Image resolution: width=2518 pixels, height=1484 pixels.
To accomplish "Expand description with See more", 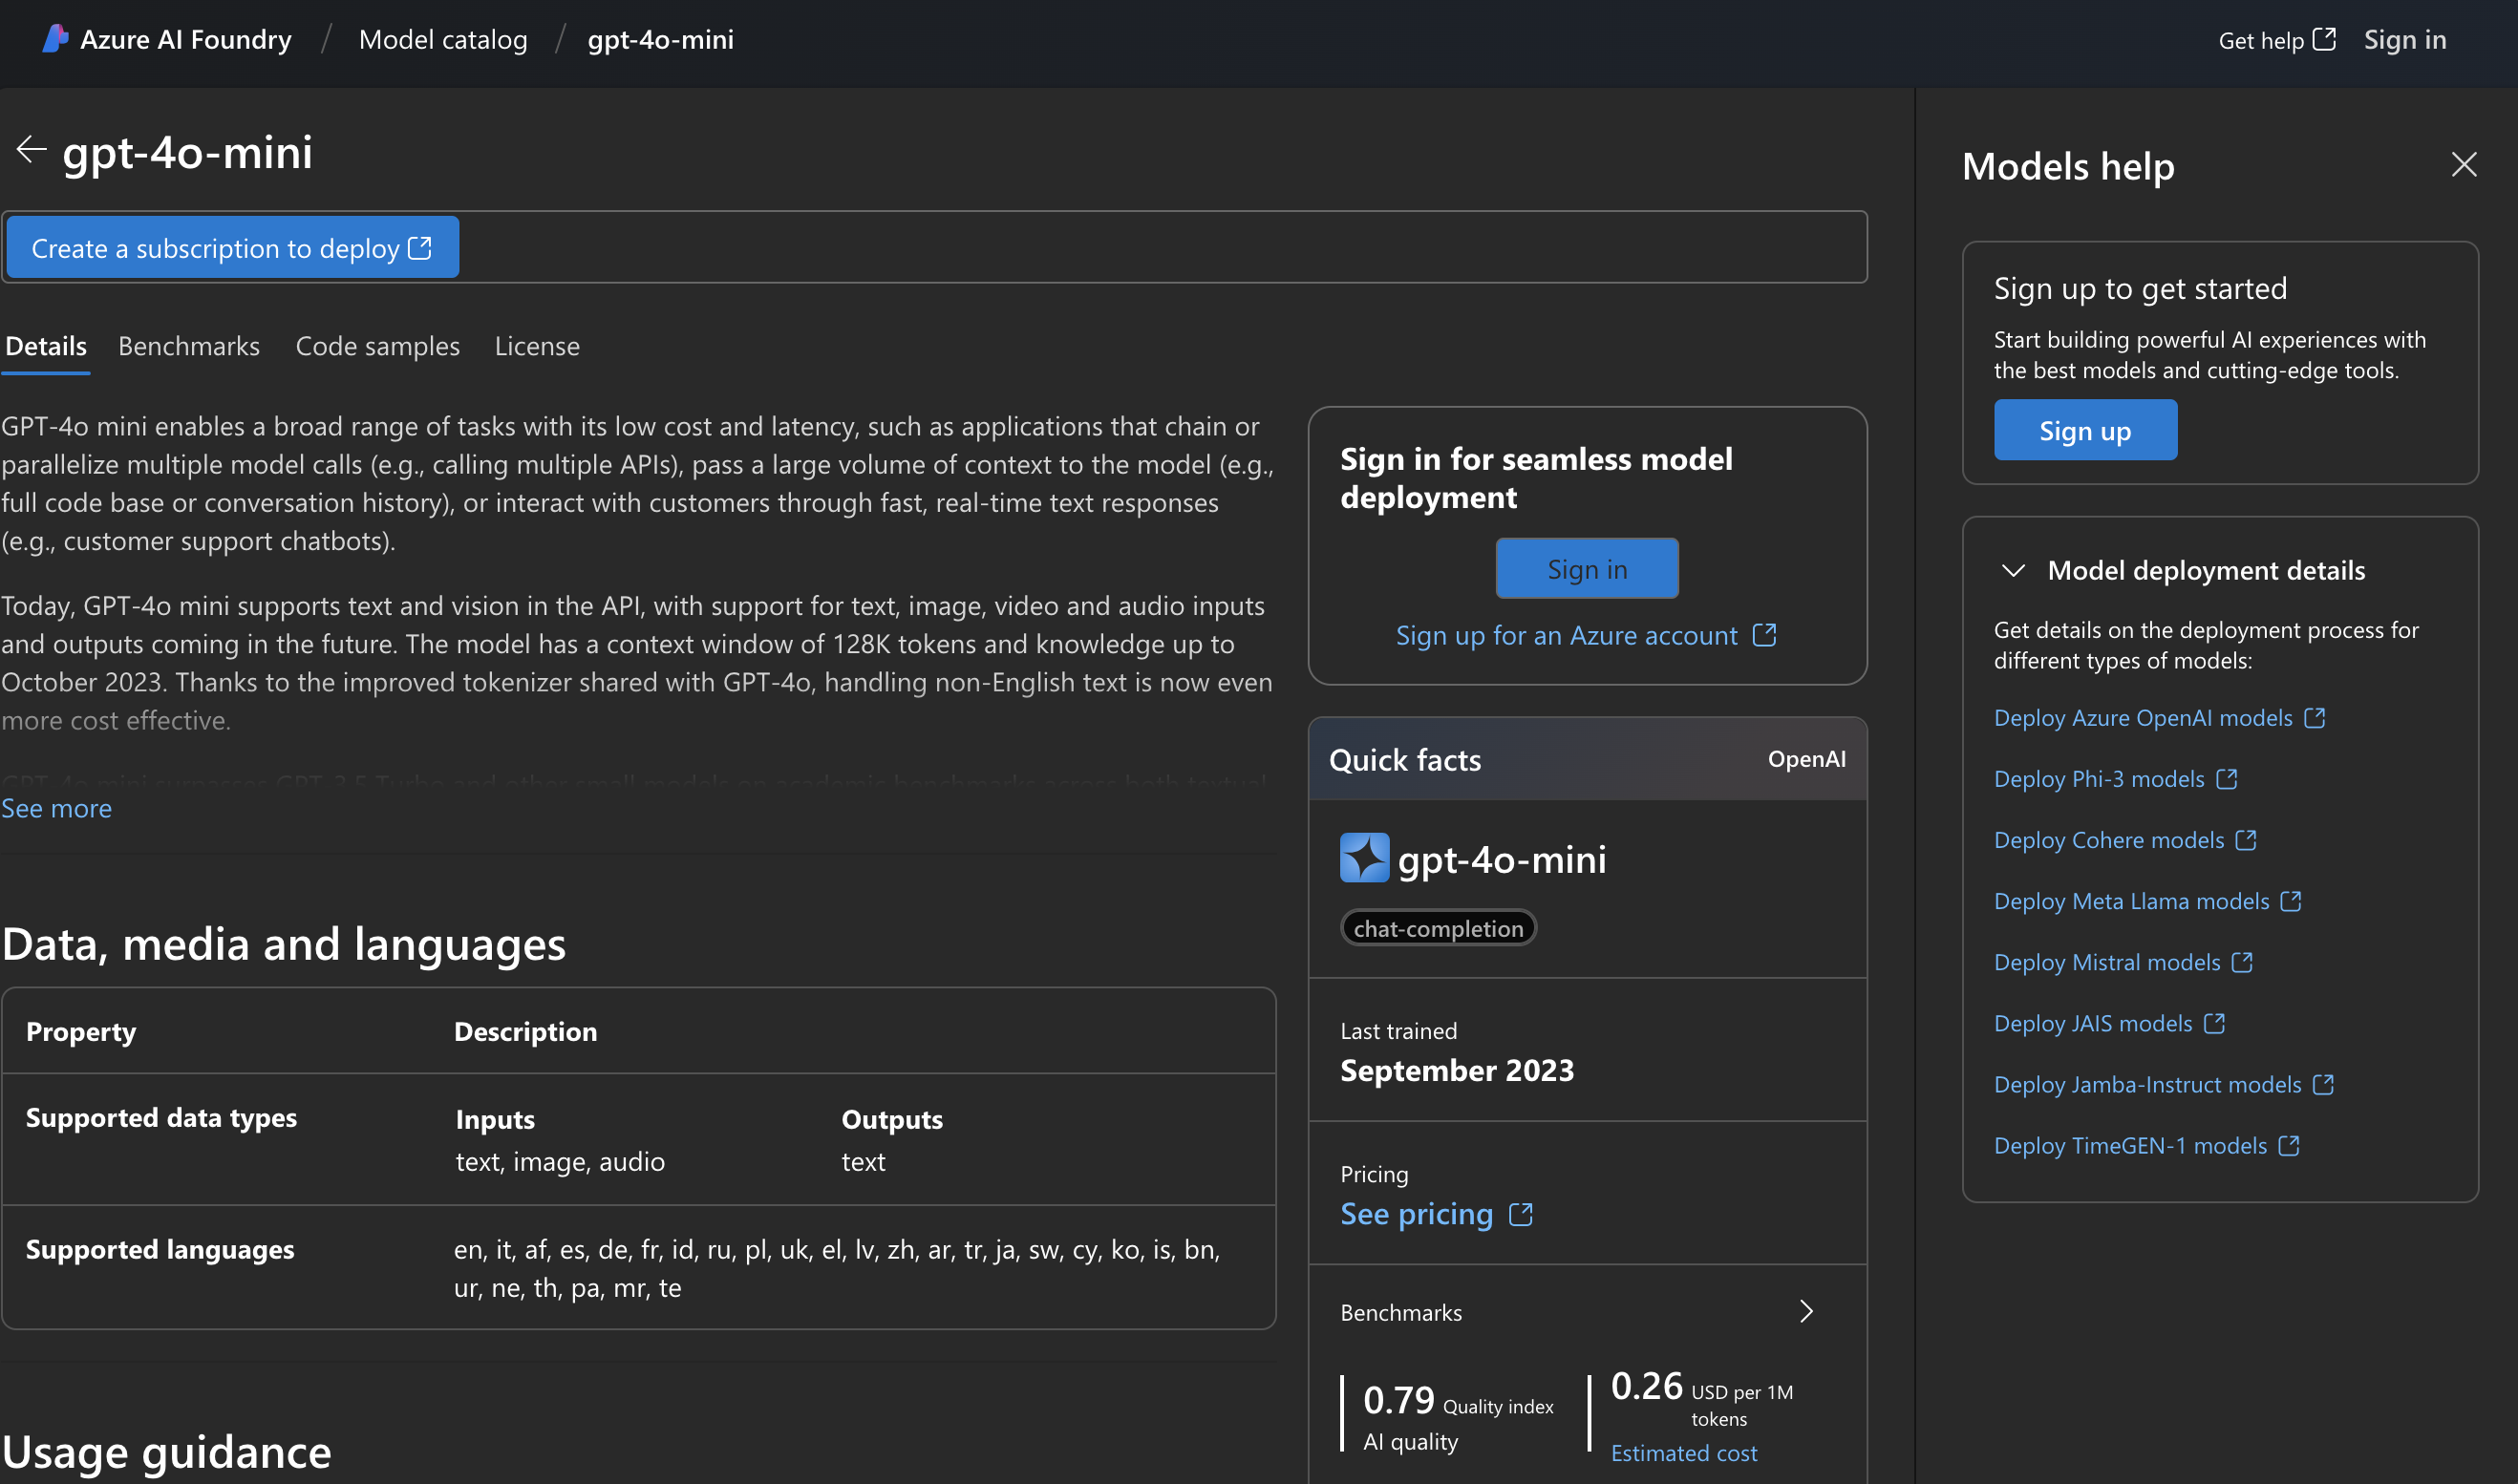I will click(x=56, y=808).
